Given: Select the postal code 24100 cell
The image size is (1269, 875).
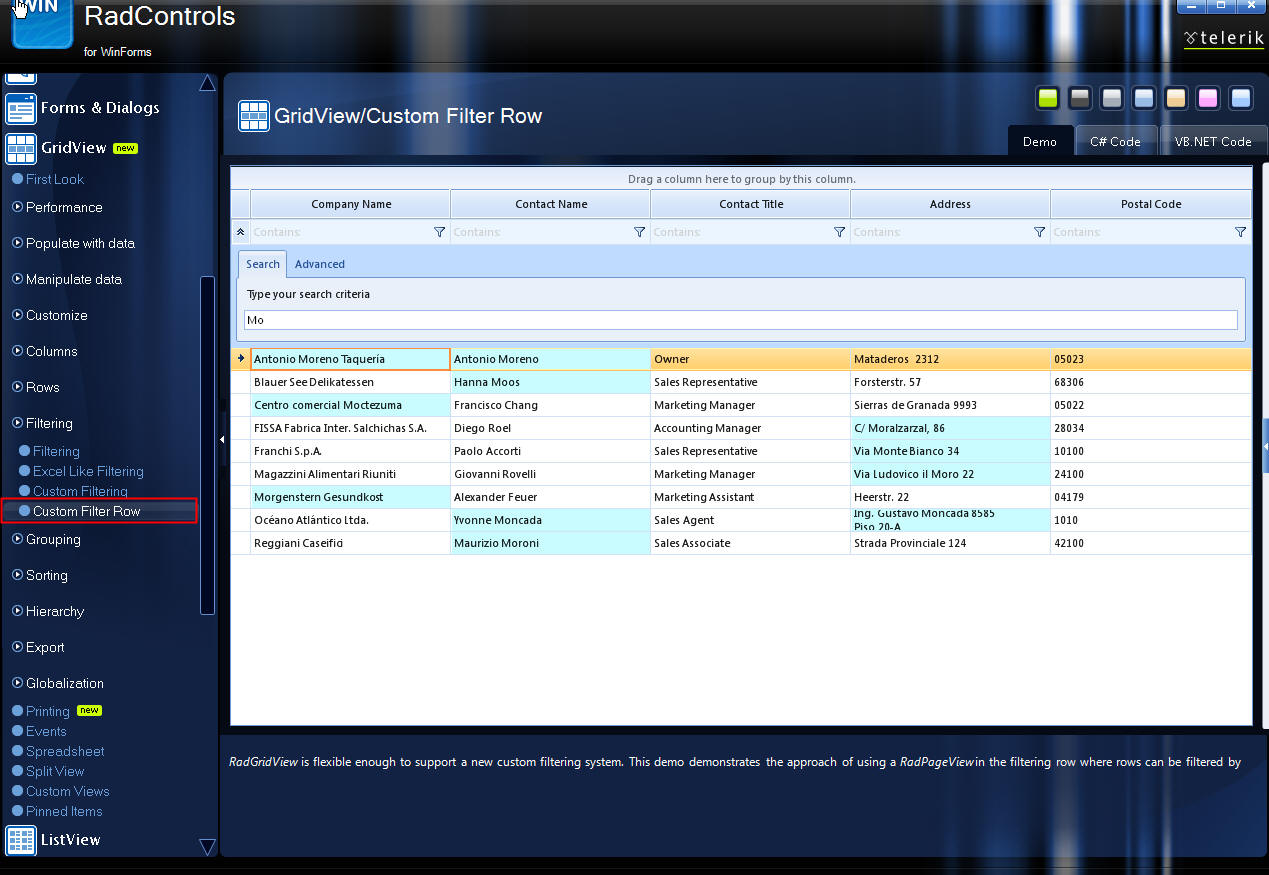Looking at the screenshot, I should pyautogui.click(x=1151, y=474).
